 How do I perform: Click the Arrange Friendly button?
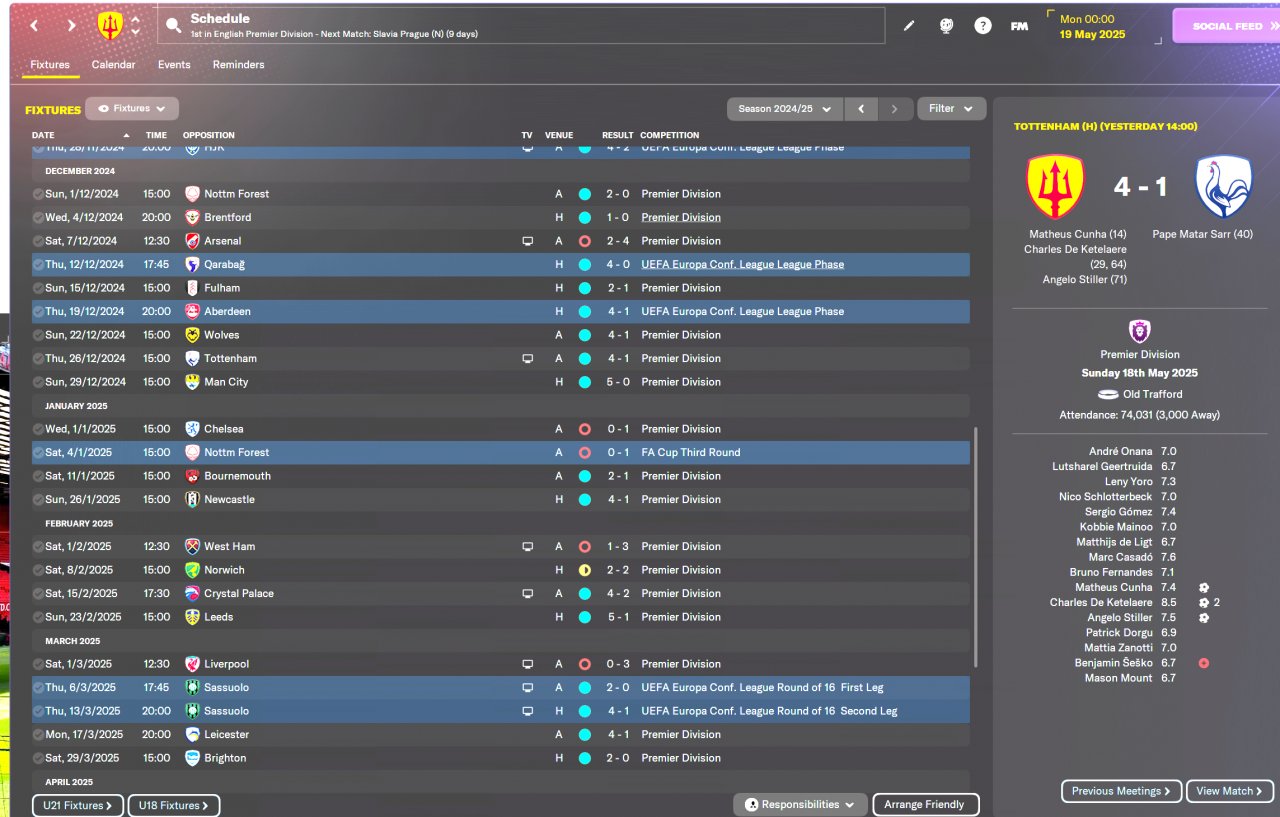tap(925, 805)
